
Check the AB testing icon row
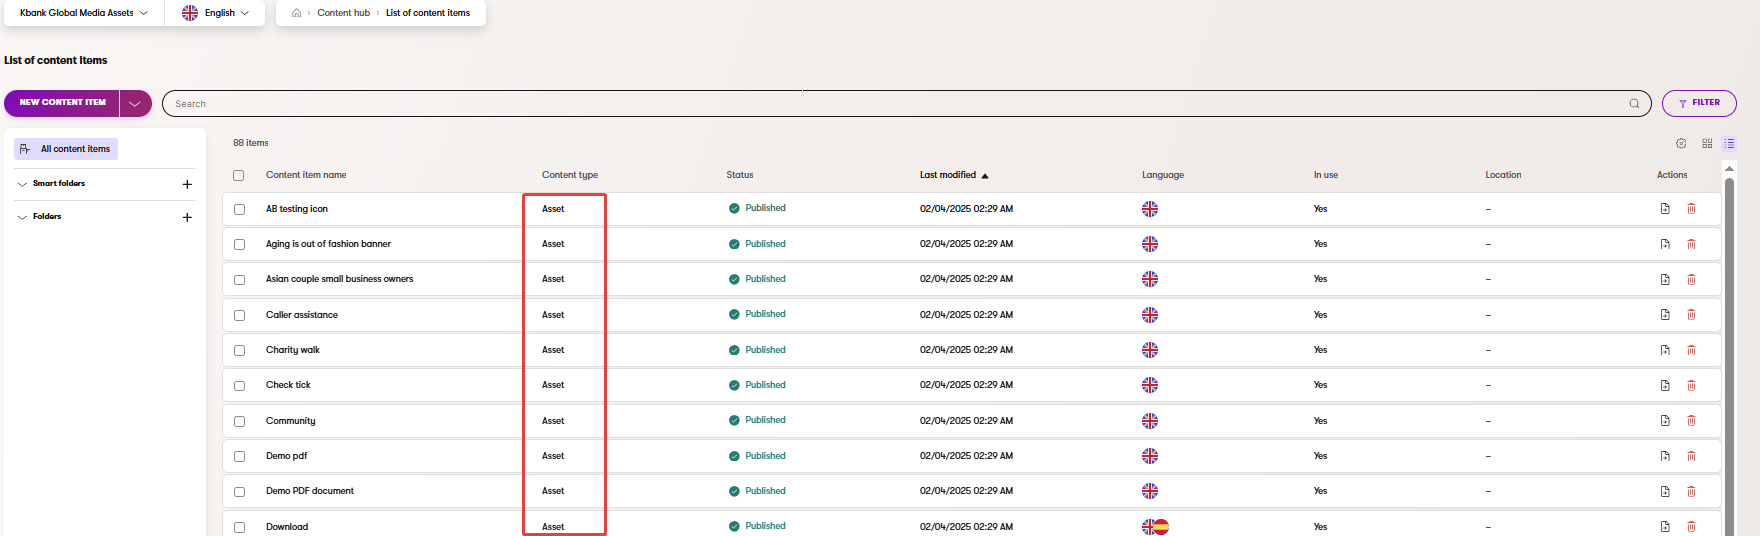point(239,209)
